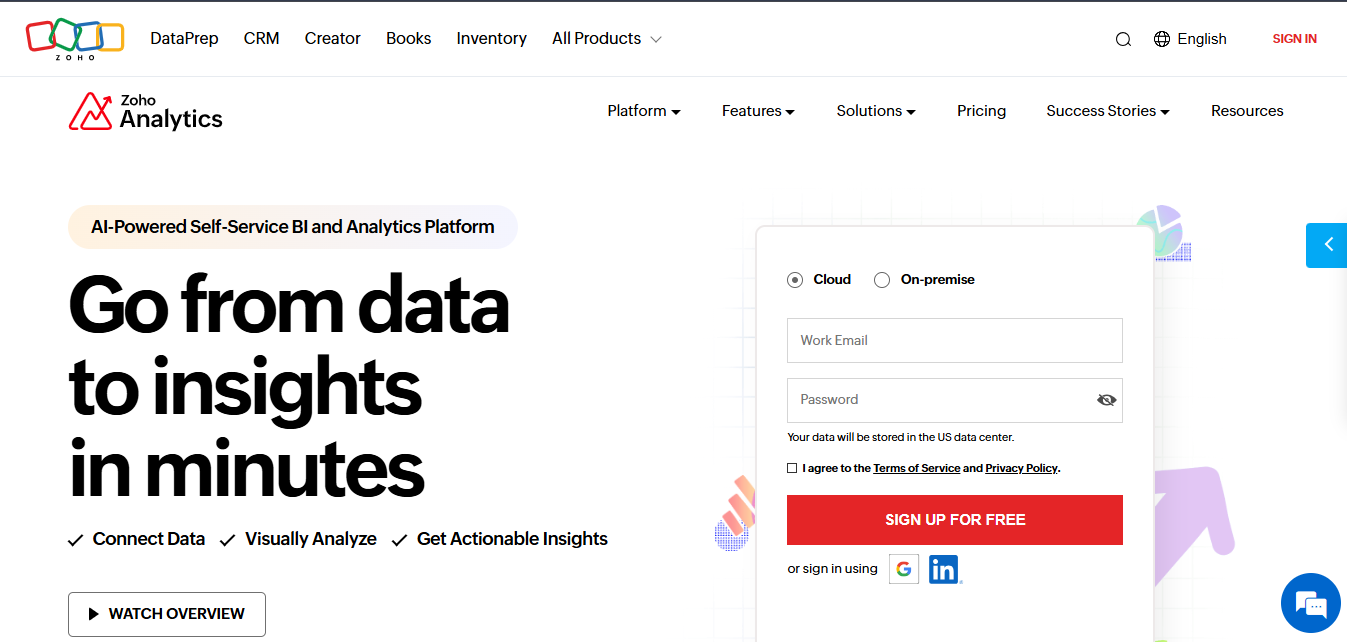Open the search magnifier icon
The height and width of the screenshot is (642, 1347).
1123,39
